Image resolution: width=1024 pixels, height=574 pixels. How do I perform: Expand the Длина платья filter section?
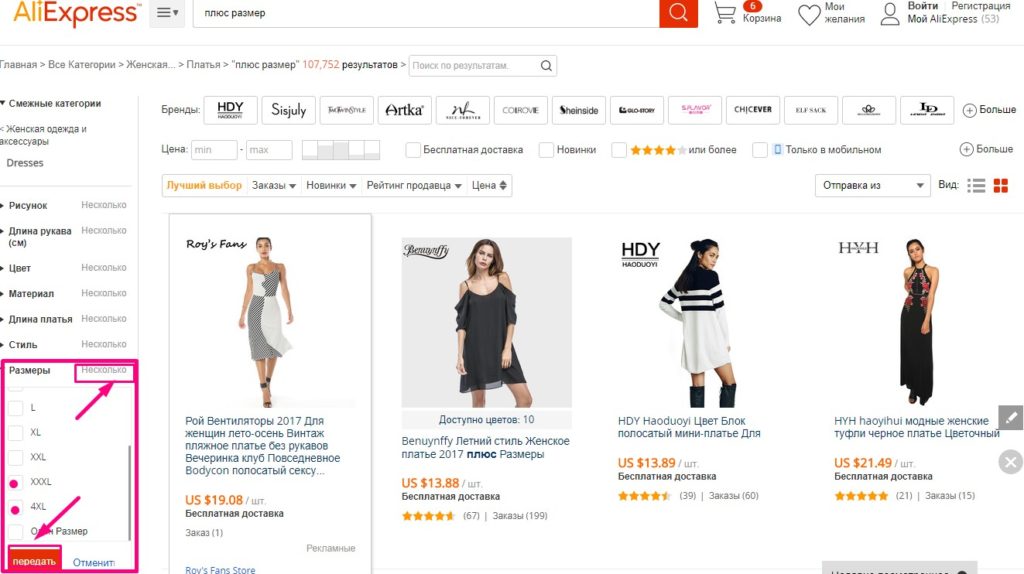click(40, 319)
